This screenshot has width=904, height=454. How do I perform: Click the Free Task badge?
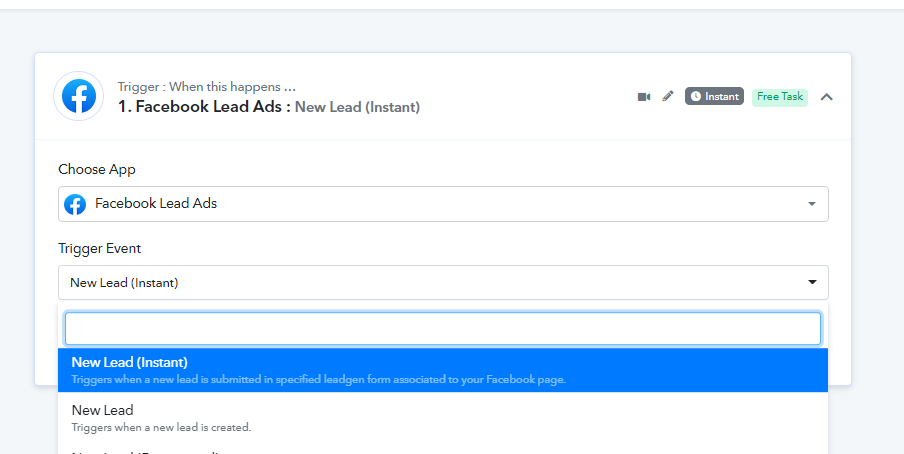click(x=779, y=96)
